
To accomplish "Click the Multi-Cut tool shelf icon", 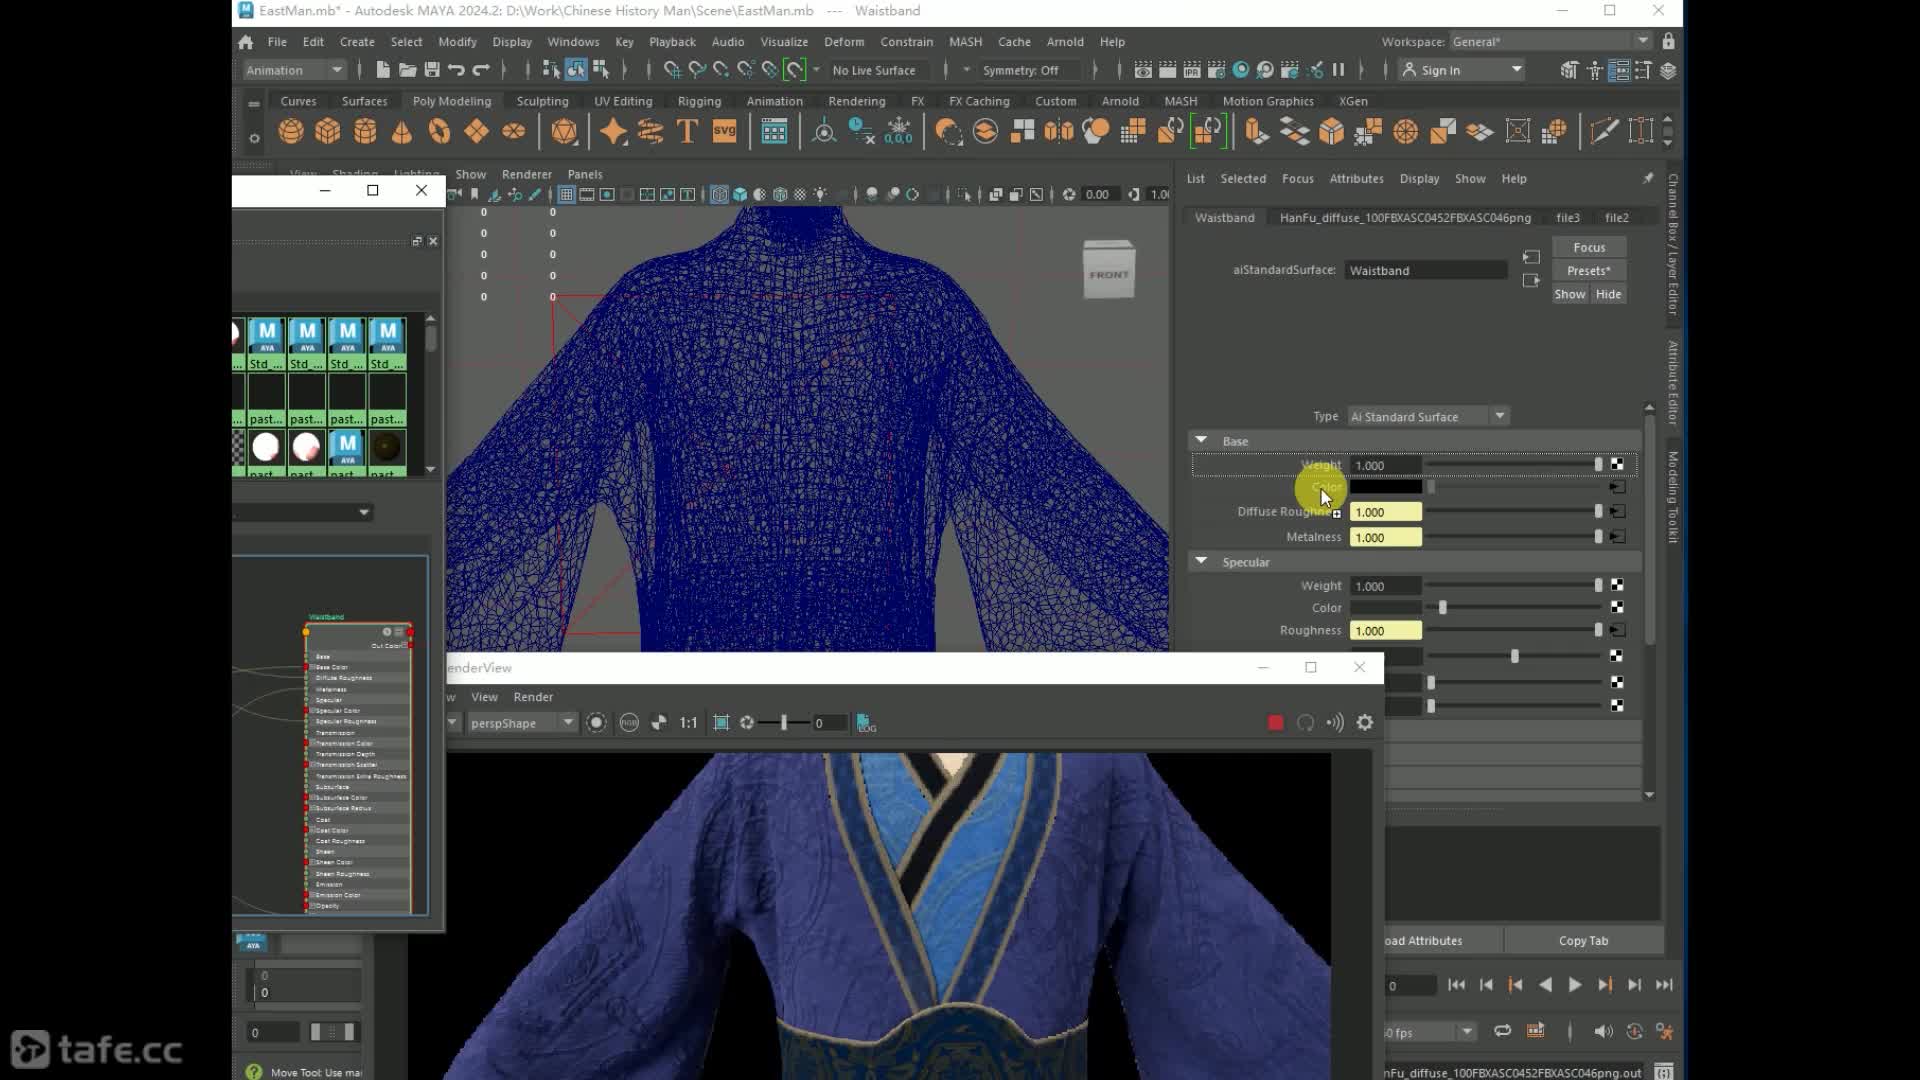I will 1604,131.
